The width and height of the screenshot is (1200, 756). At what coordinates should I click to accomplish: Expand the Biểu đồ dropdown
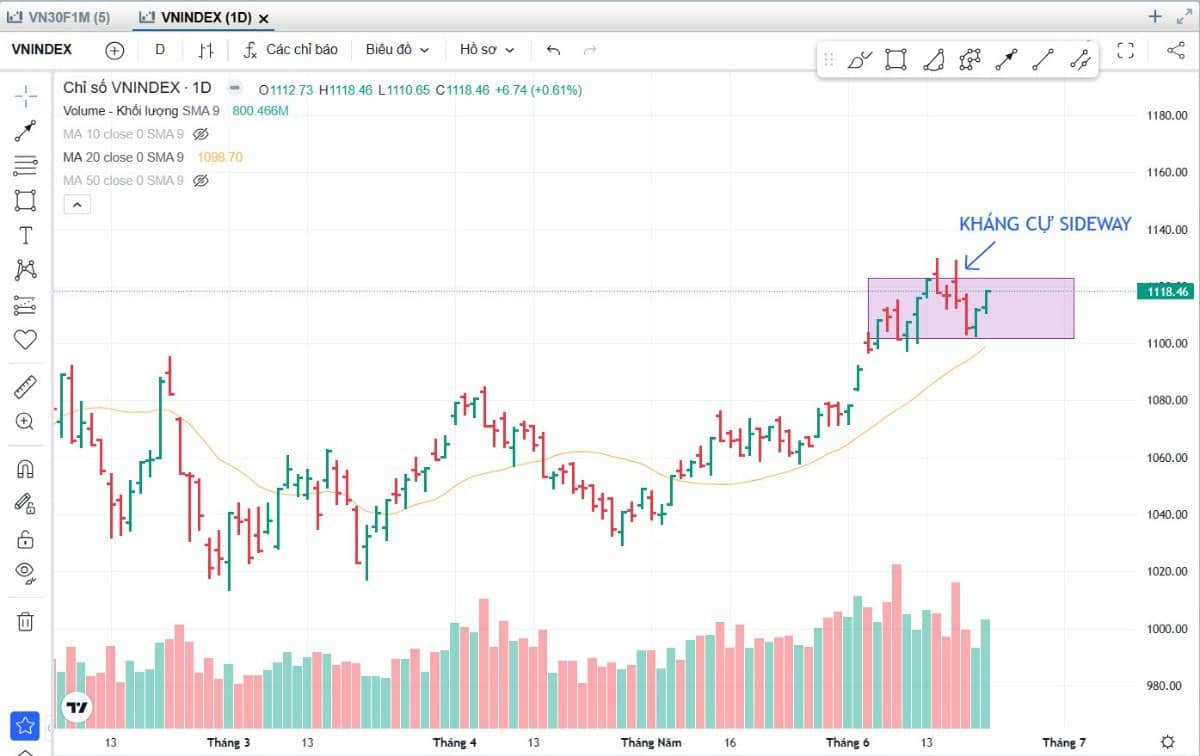click(397, 50)
